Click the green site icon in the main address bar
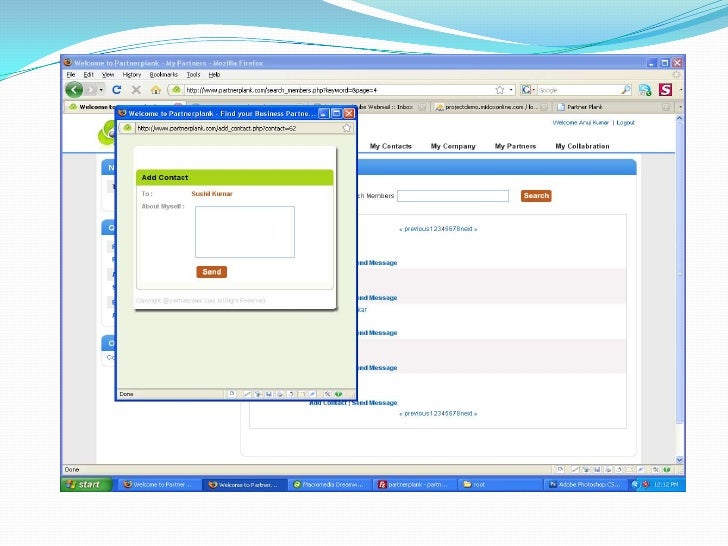 [x=176, y=90]
